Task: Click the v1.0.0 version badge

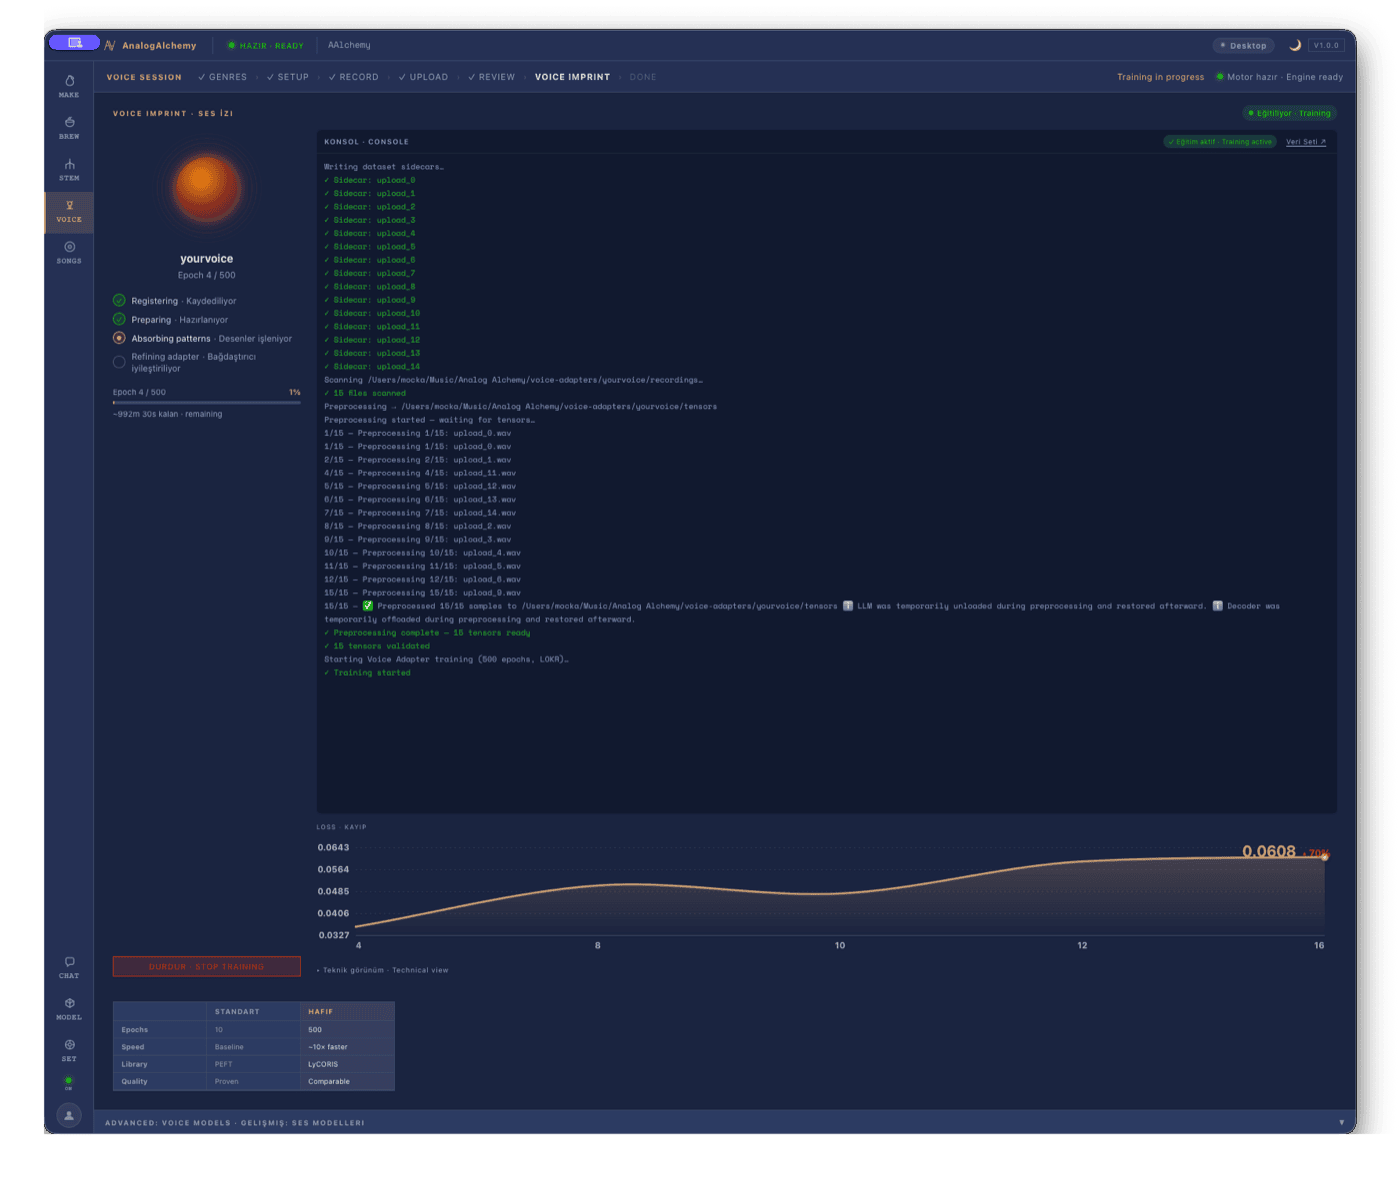Action: point(1326,45)
